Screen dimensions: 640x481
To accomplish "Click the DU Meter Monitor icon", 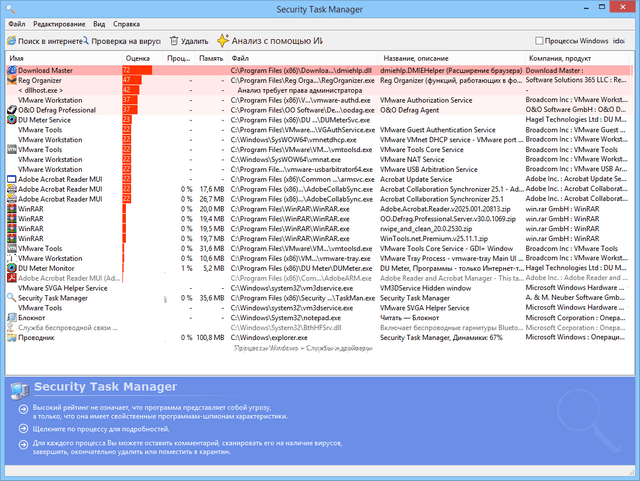I will 10,268.
